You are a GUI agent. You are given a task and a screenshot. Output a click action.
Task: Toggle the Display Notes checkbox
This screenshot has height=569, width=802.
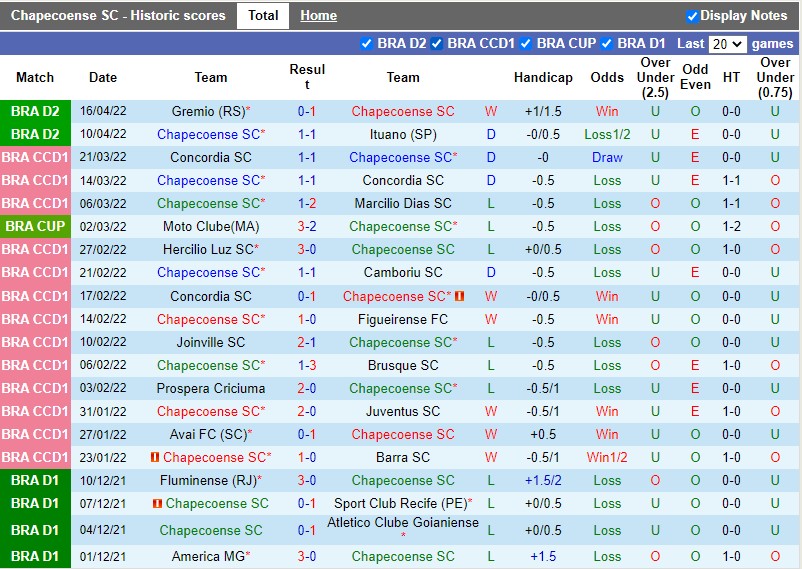(x=692, y=16)
